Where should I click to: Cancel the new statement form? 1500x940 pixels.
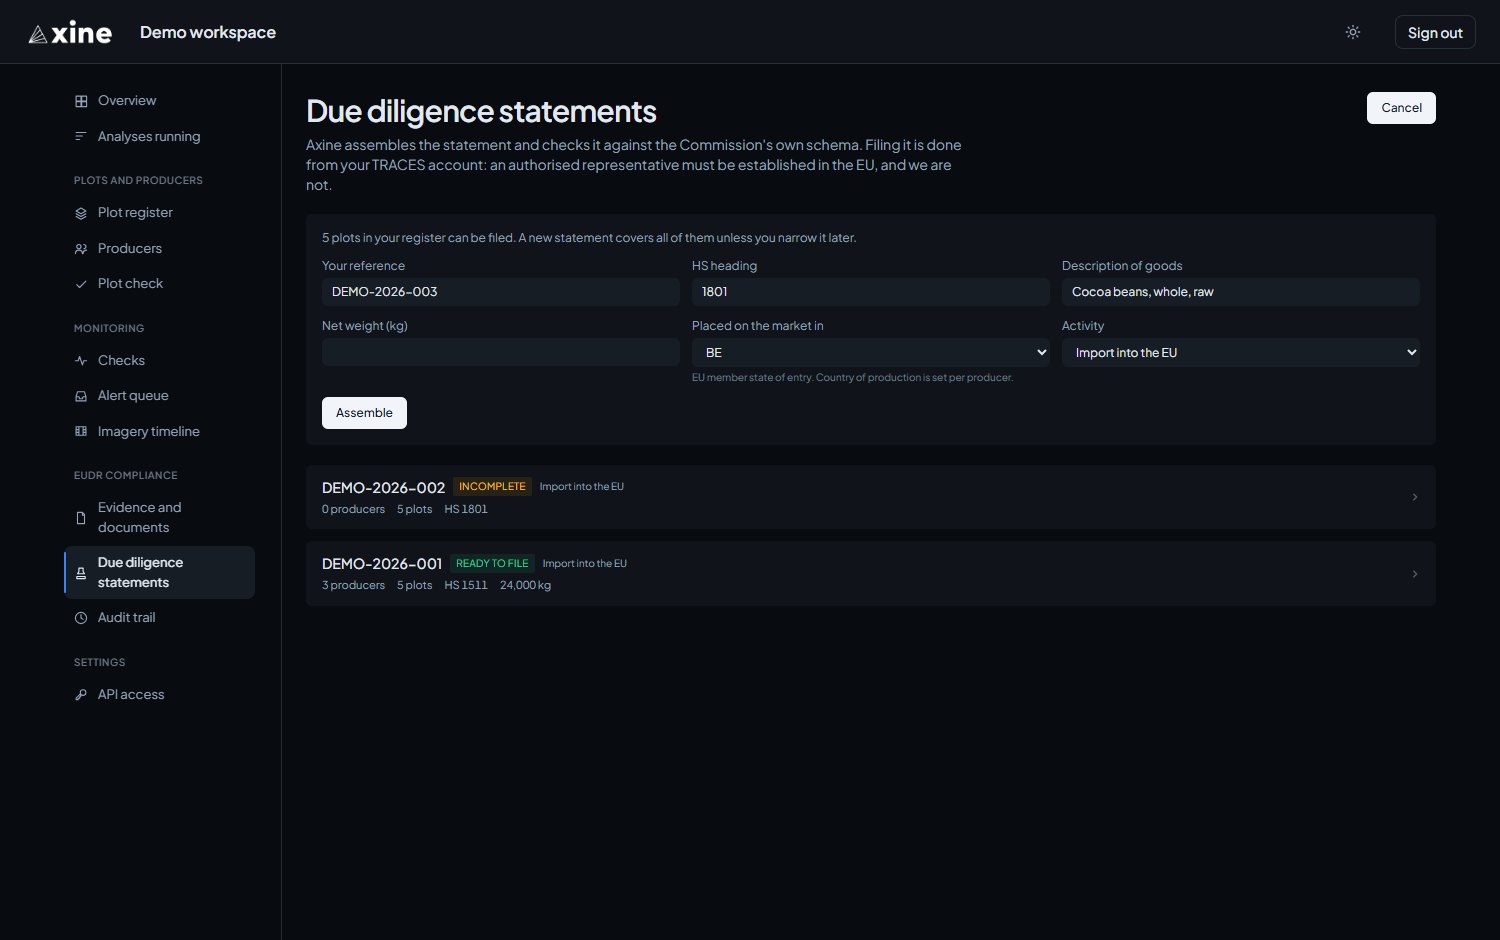coord(1401,108)
